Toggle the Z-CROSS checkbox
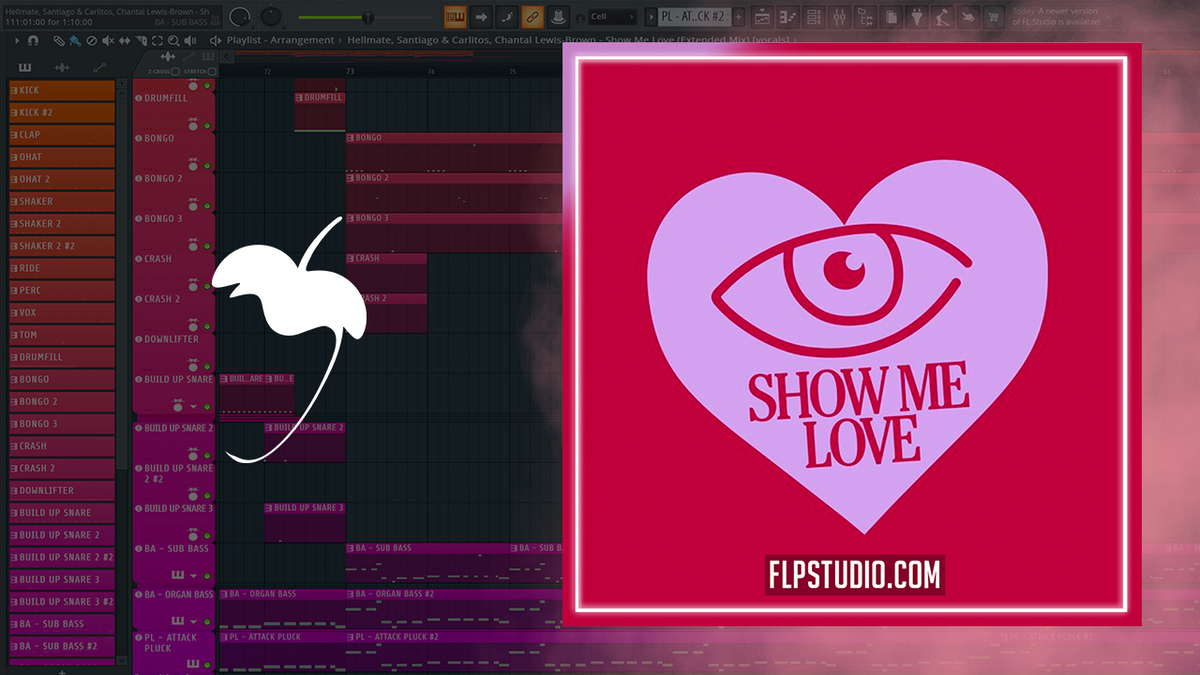The height and width of the screenshot is (675, 1200). pos(175,71)
